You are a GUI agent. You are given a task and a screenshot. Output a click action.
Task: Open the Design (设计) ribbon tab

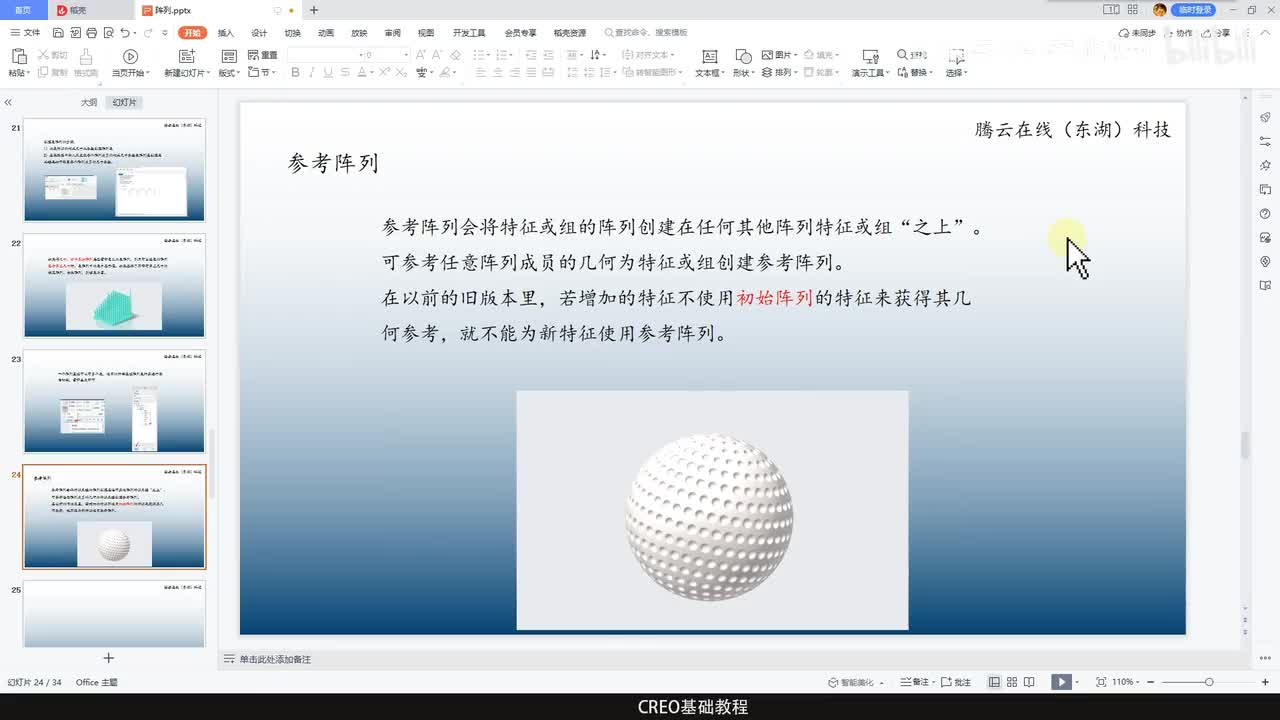coord(259,33)
